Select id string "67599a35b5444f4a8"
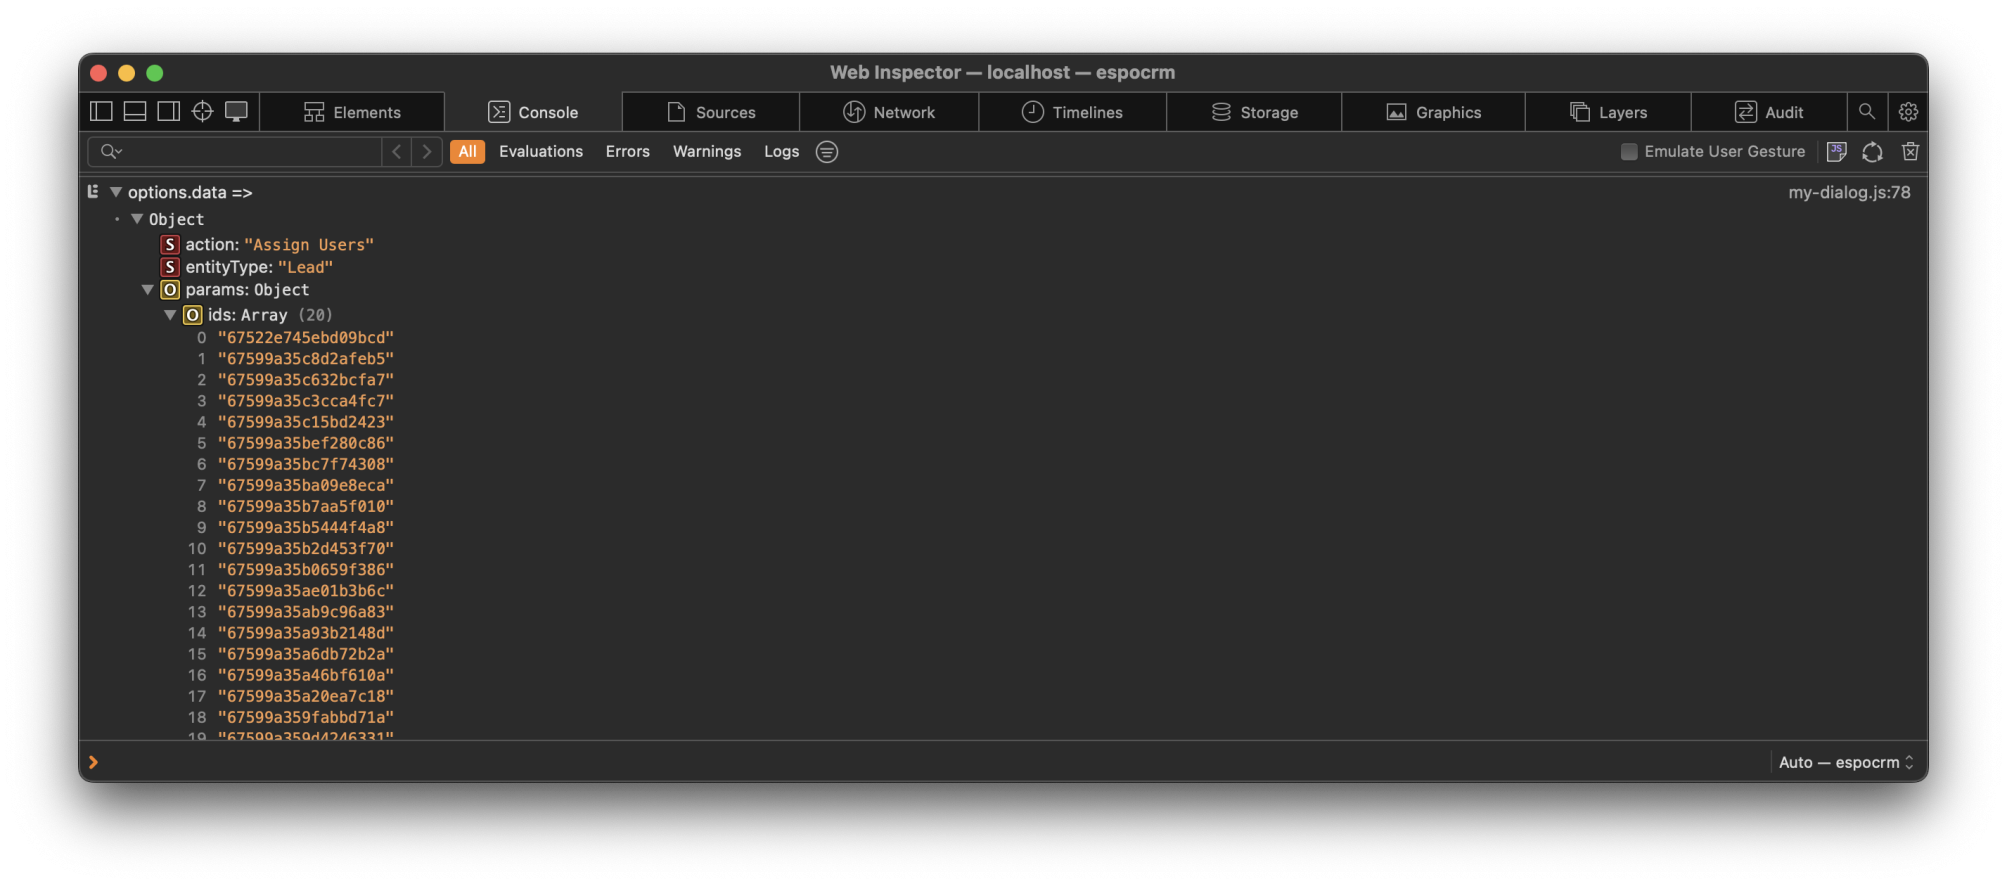The height and width of the screenshot is (886, 2007). [306, 528]
